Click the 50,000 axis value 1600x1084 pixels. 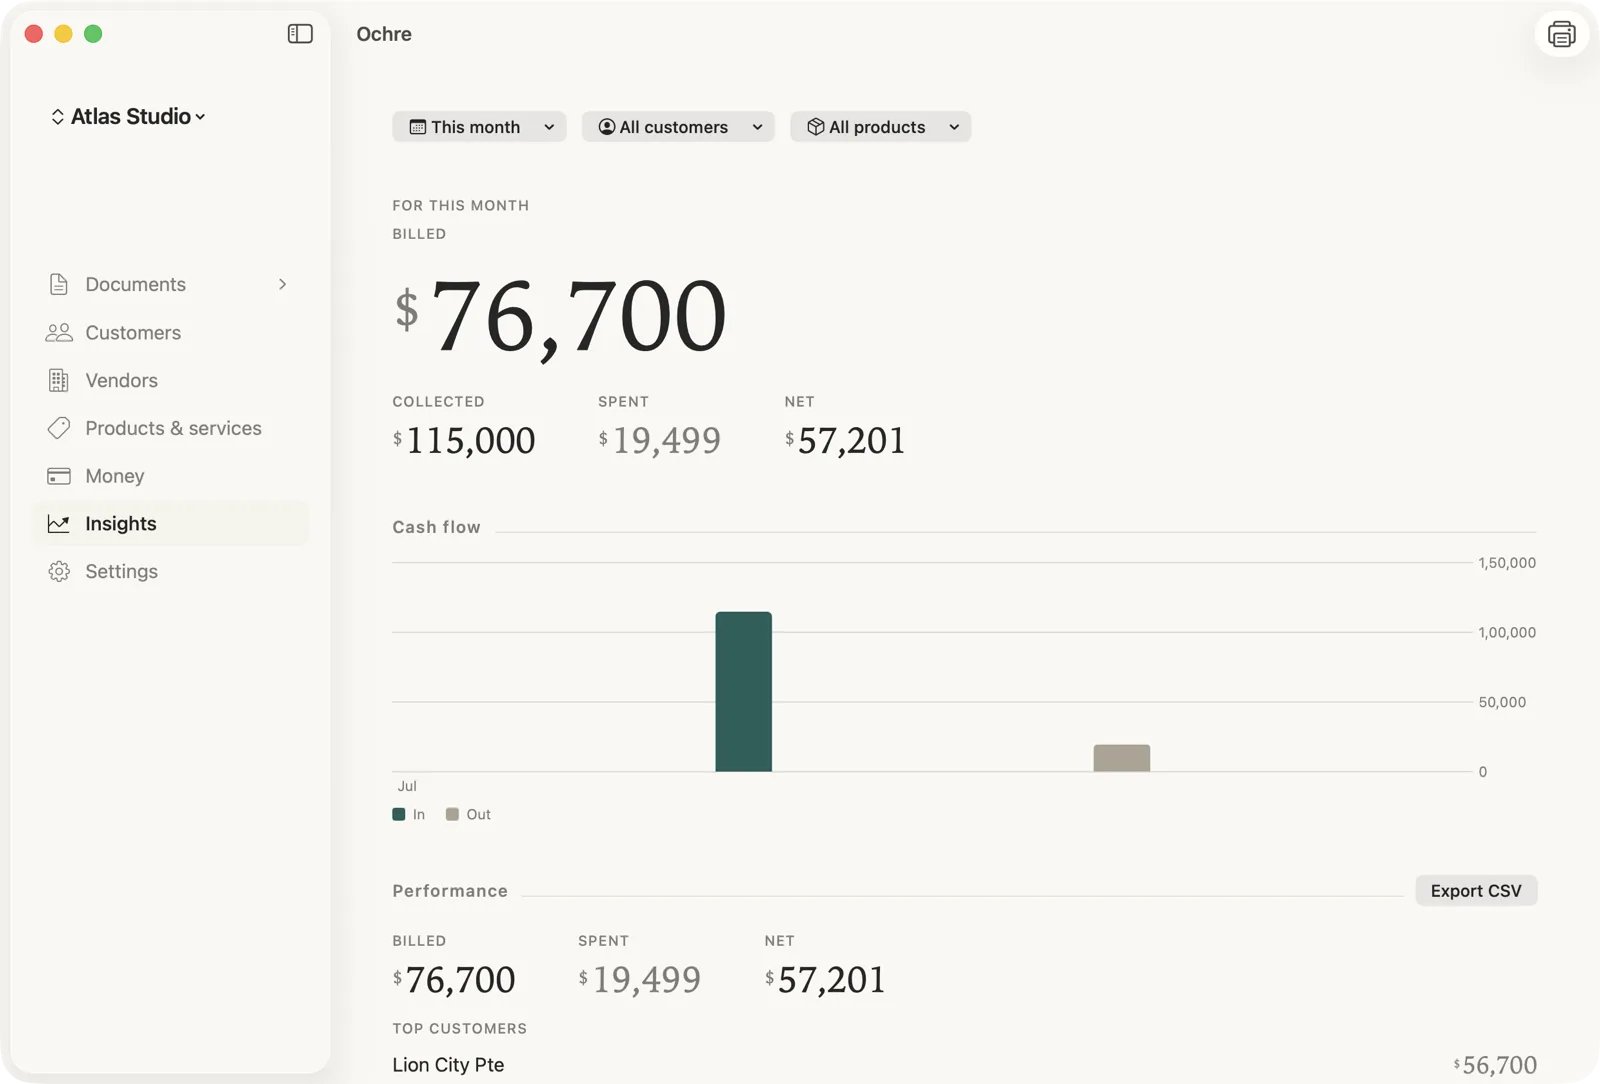1502,702
